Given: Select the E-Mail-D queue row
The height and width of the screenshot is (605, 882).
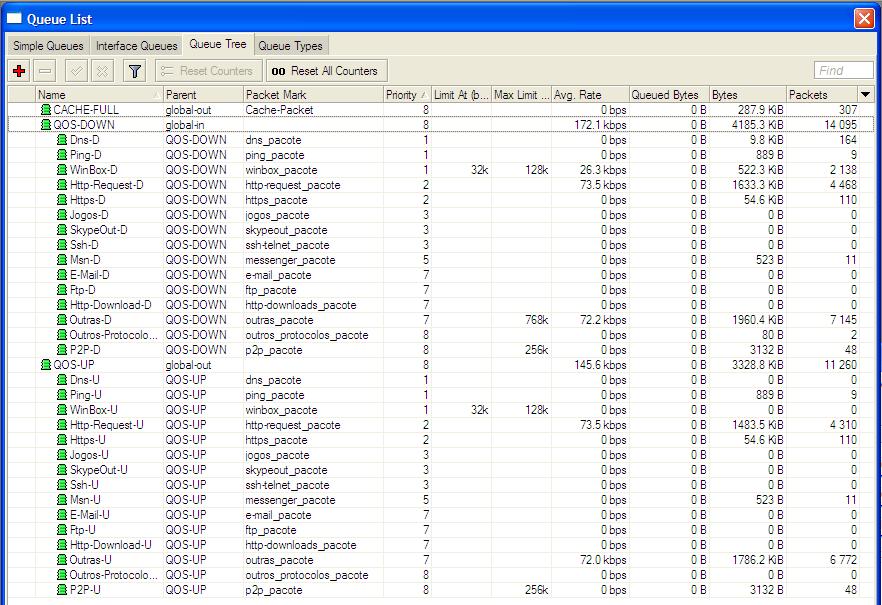Looking at the screenshot, I should [x=441, y=275].
